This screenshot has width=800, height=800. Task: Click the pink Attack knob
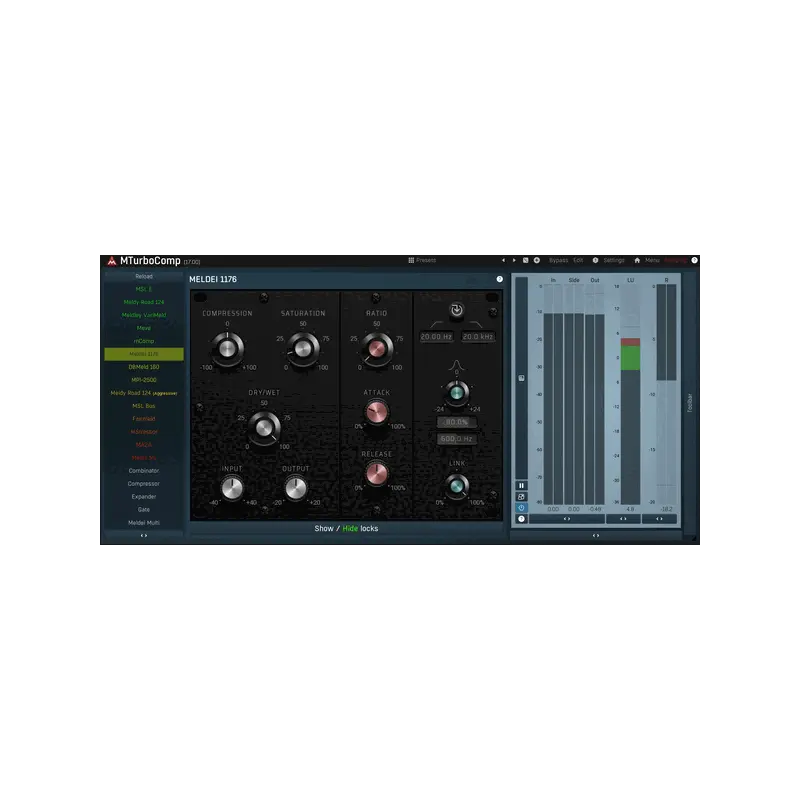pyautogui.click(x=377, y=412)
